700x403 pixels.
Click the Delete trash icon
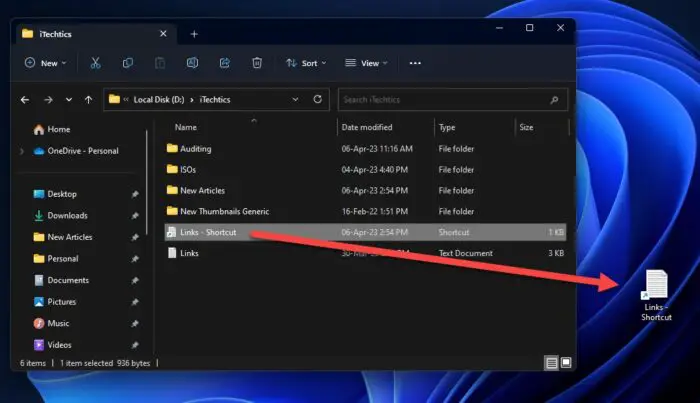(257, 63)
